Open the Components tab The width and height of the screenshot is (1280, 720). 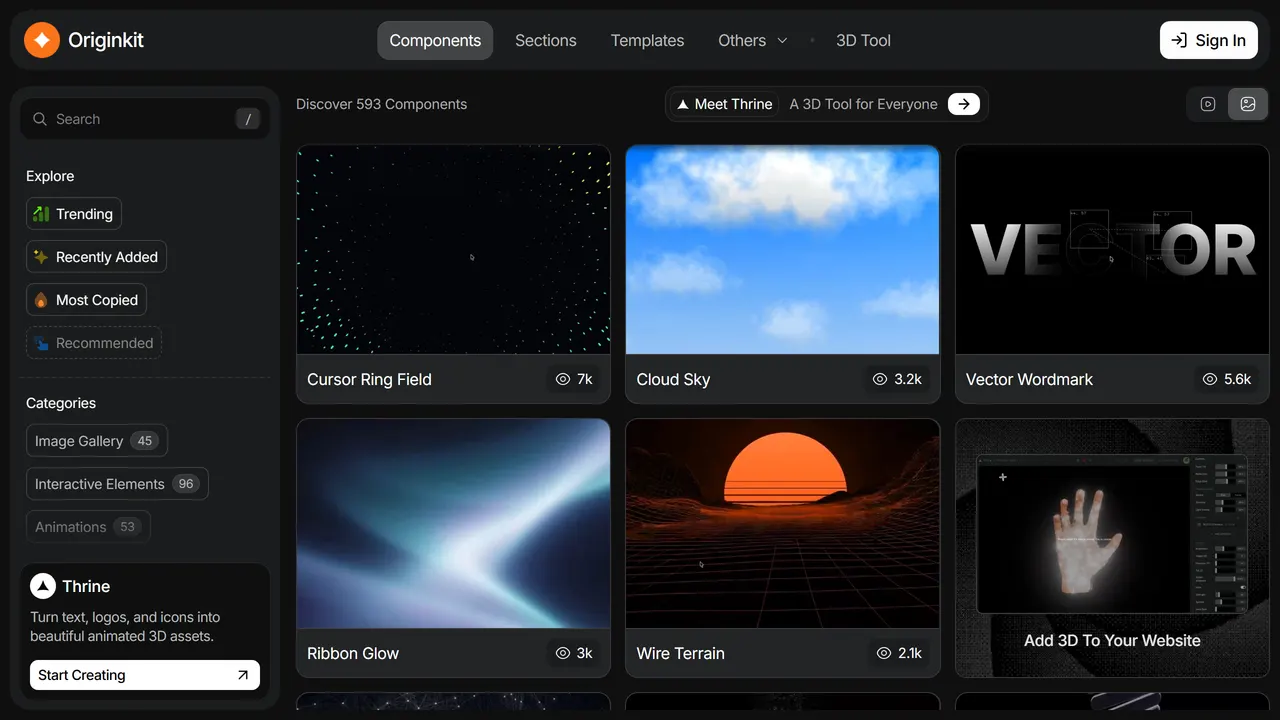point(435,40)
